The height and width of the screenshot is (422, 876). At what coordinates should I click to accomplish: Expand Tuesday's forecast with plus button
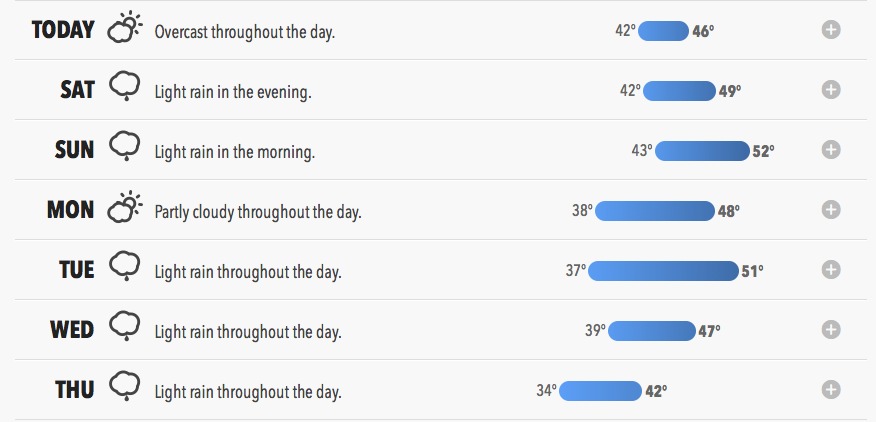pyautogui.click(x=830, y=270)
